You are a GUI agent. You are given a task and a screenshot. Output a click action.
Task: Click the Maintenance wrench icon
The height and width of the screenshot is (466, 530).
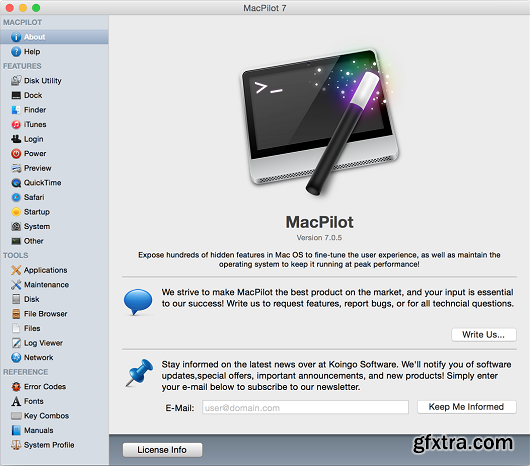16,285
